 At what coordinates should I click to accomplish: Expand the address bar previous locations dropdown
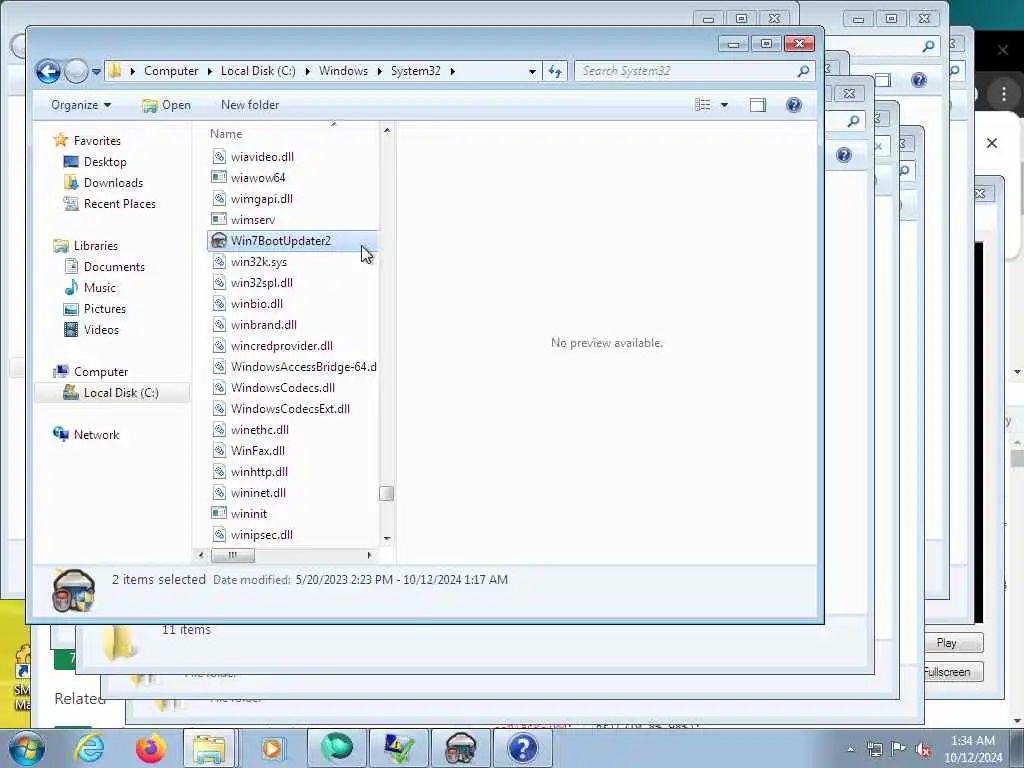[x=532, y=71]
